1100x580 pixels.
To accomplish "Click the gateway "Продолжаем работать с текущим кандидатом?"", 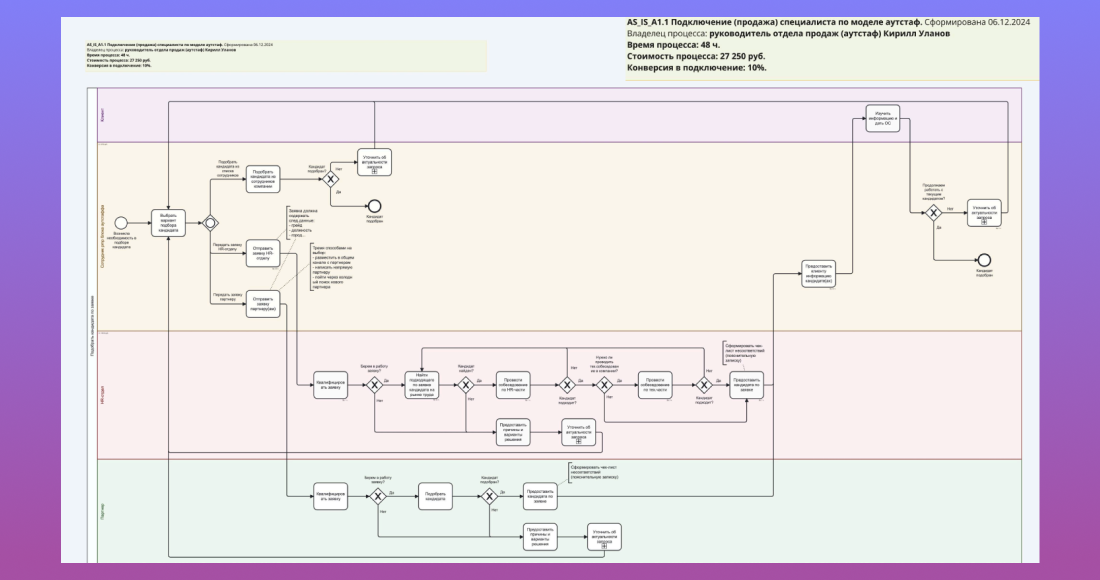I will [x=934, y=213].
